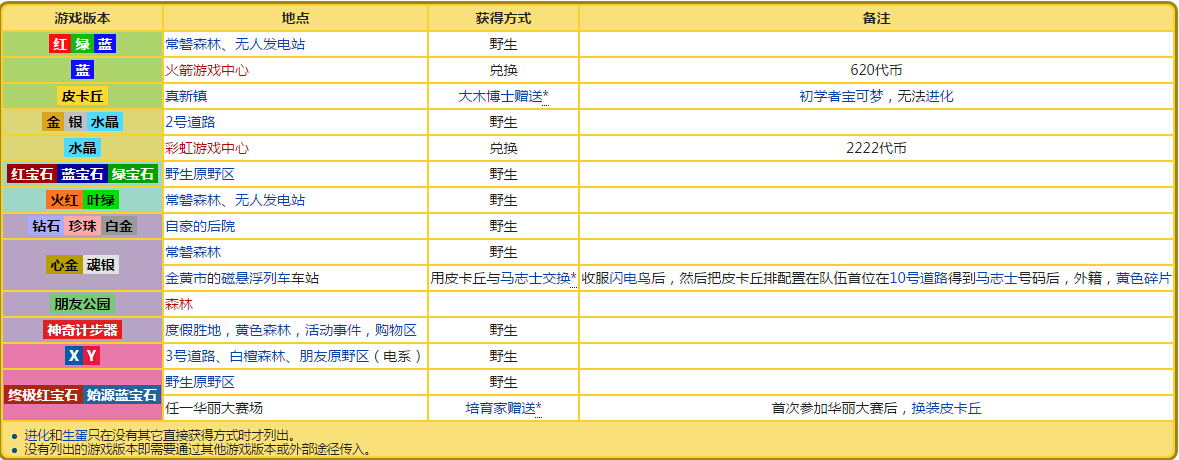This screenshot has width=1179, height=460.
Task: Select the 心金 version badge
Action: [x=64, y=265]
